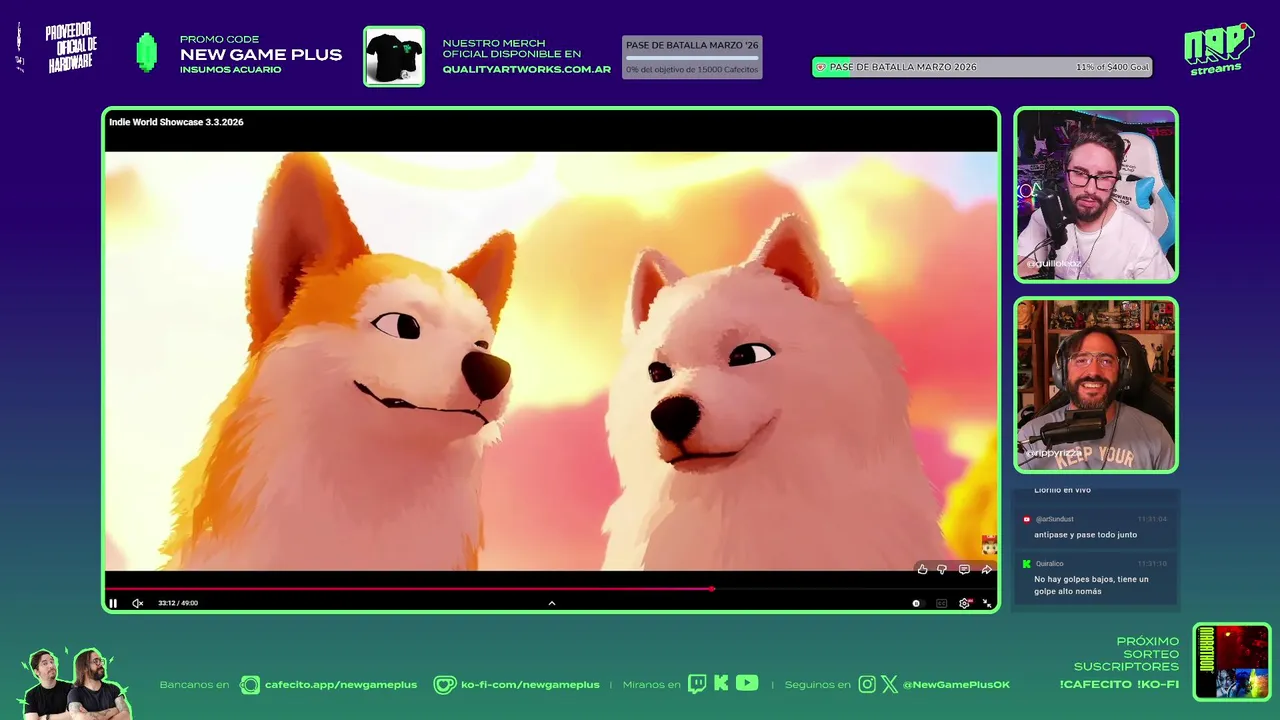Unmute the video with the speaker icon
The image size is (1280, 720).
click(138, 603)
